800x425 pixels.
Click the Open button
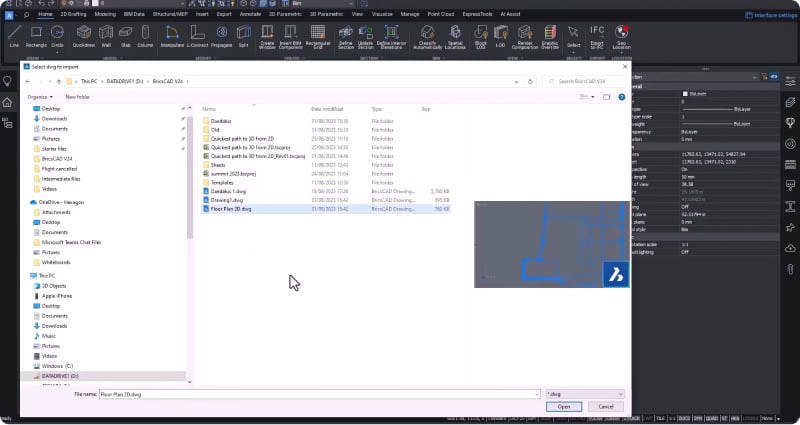tap(564, 407)
